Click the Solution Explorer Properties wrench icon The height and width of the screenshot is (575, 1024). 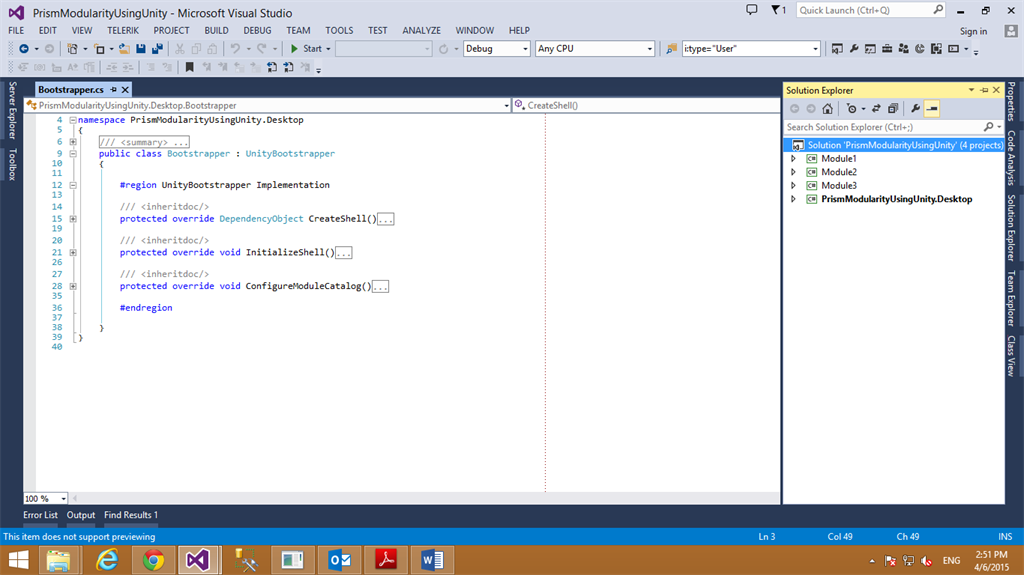coord(915,108)
